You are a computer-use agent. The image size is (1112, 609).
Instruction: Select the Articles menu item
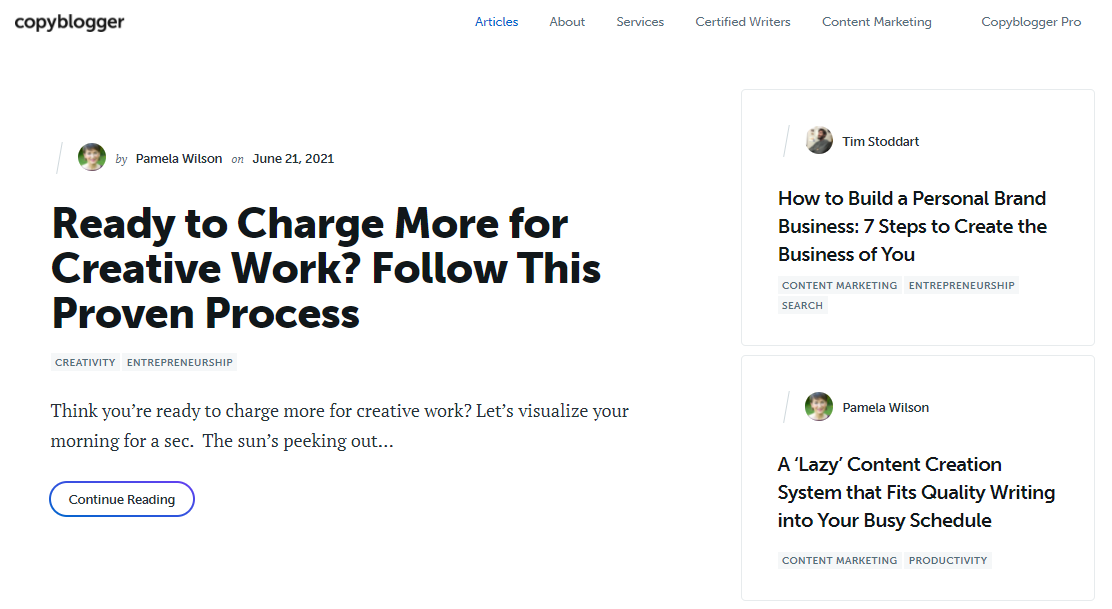(496, 21)
